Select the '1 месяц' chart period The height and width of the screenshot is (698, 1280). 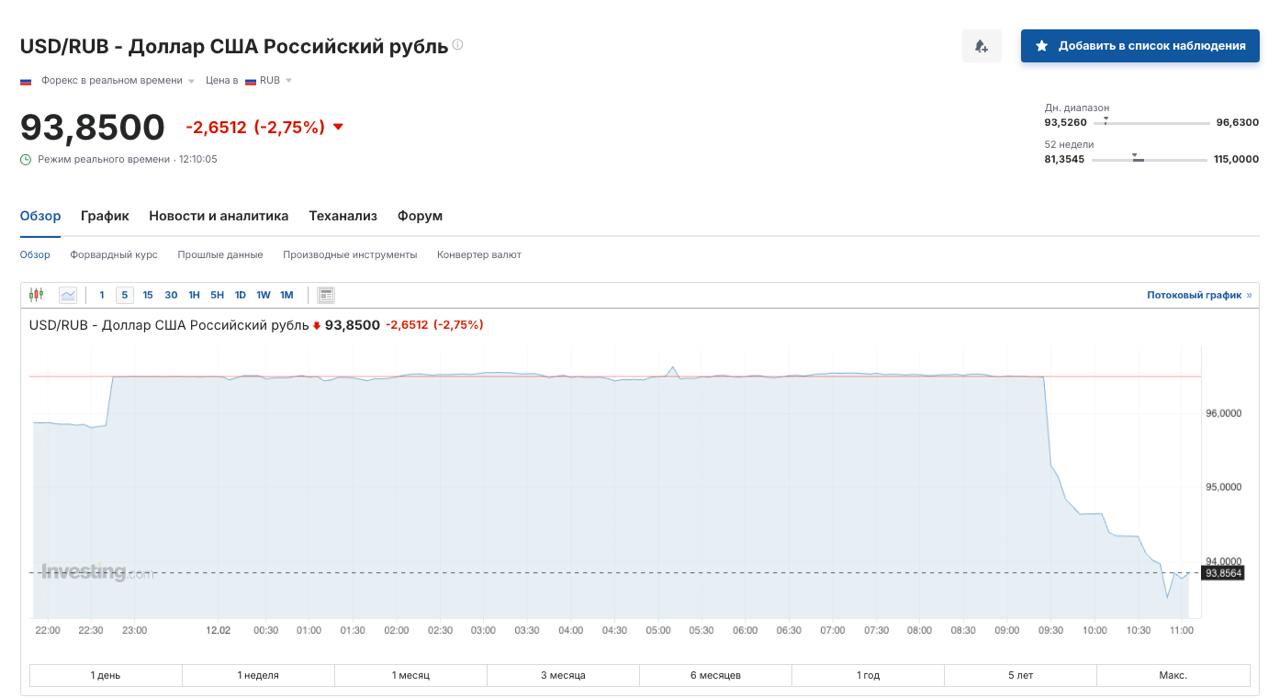(410, 676)
